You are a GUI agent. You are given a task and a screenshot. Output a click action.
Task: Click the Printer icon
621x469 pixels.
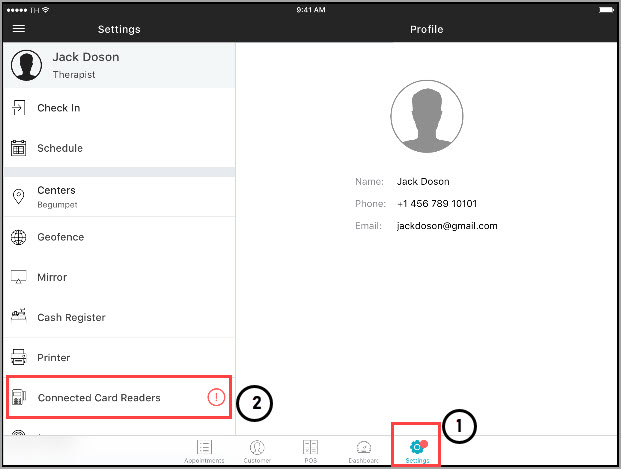(x=18, y=357)
